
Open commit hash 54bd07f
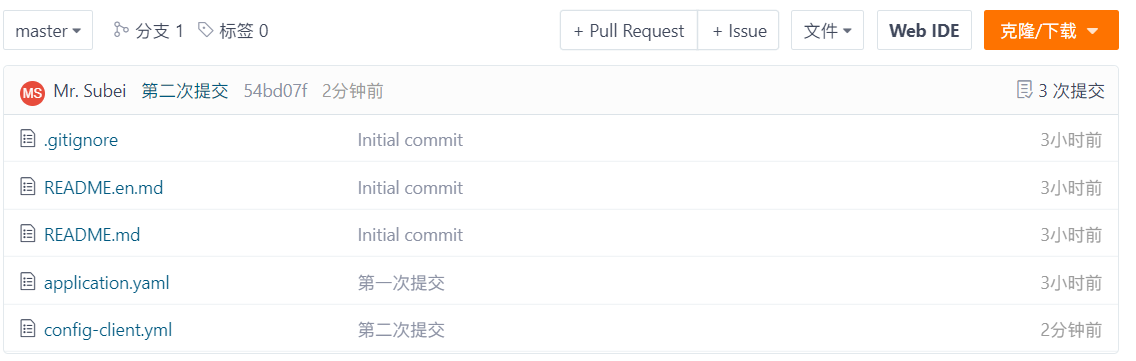[275, 91]
